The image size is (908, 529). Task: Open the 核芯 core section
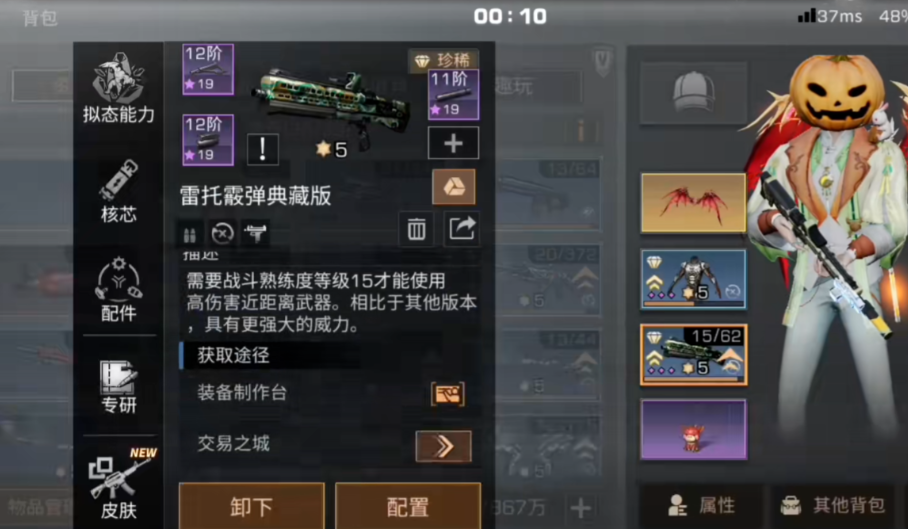click(x=118, y=192)
